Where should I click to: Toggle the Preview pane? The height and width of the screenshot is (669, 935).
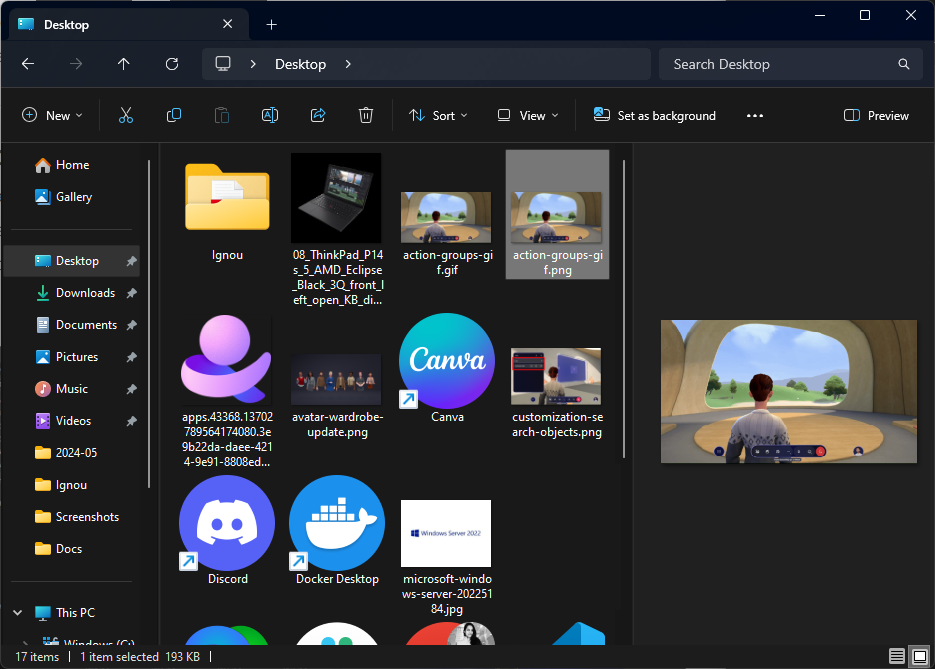[876, 116]
